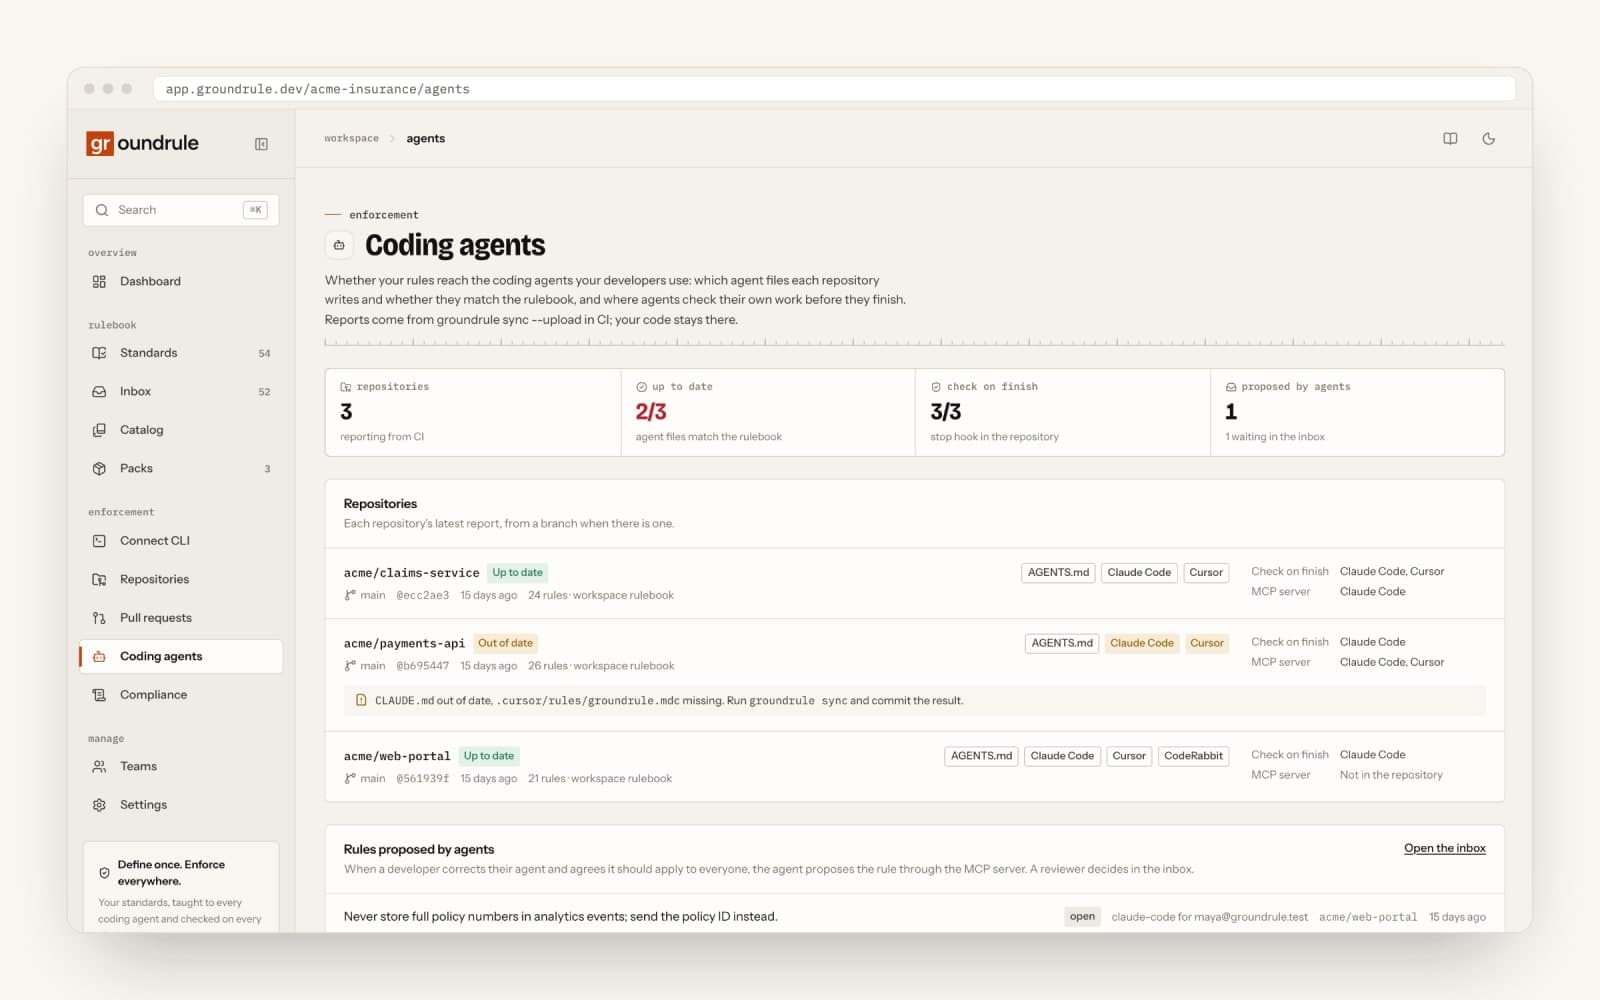
Task: Click the groundrule logo
Action: [142, 143]
